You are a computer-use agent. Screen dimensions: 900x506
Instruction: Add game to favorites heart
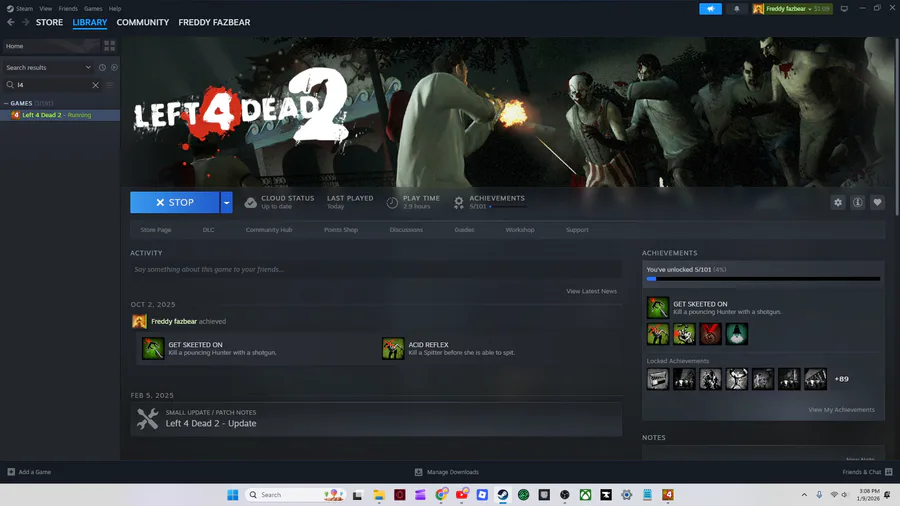point(877,203)
